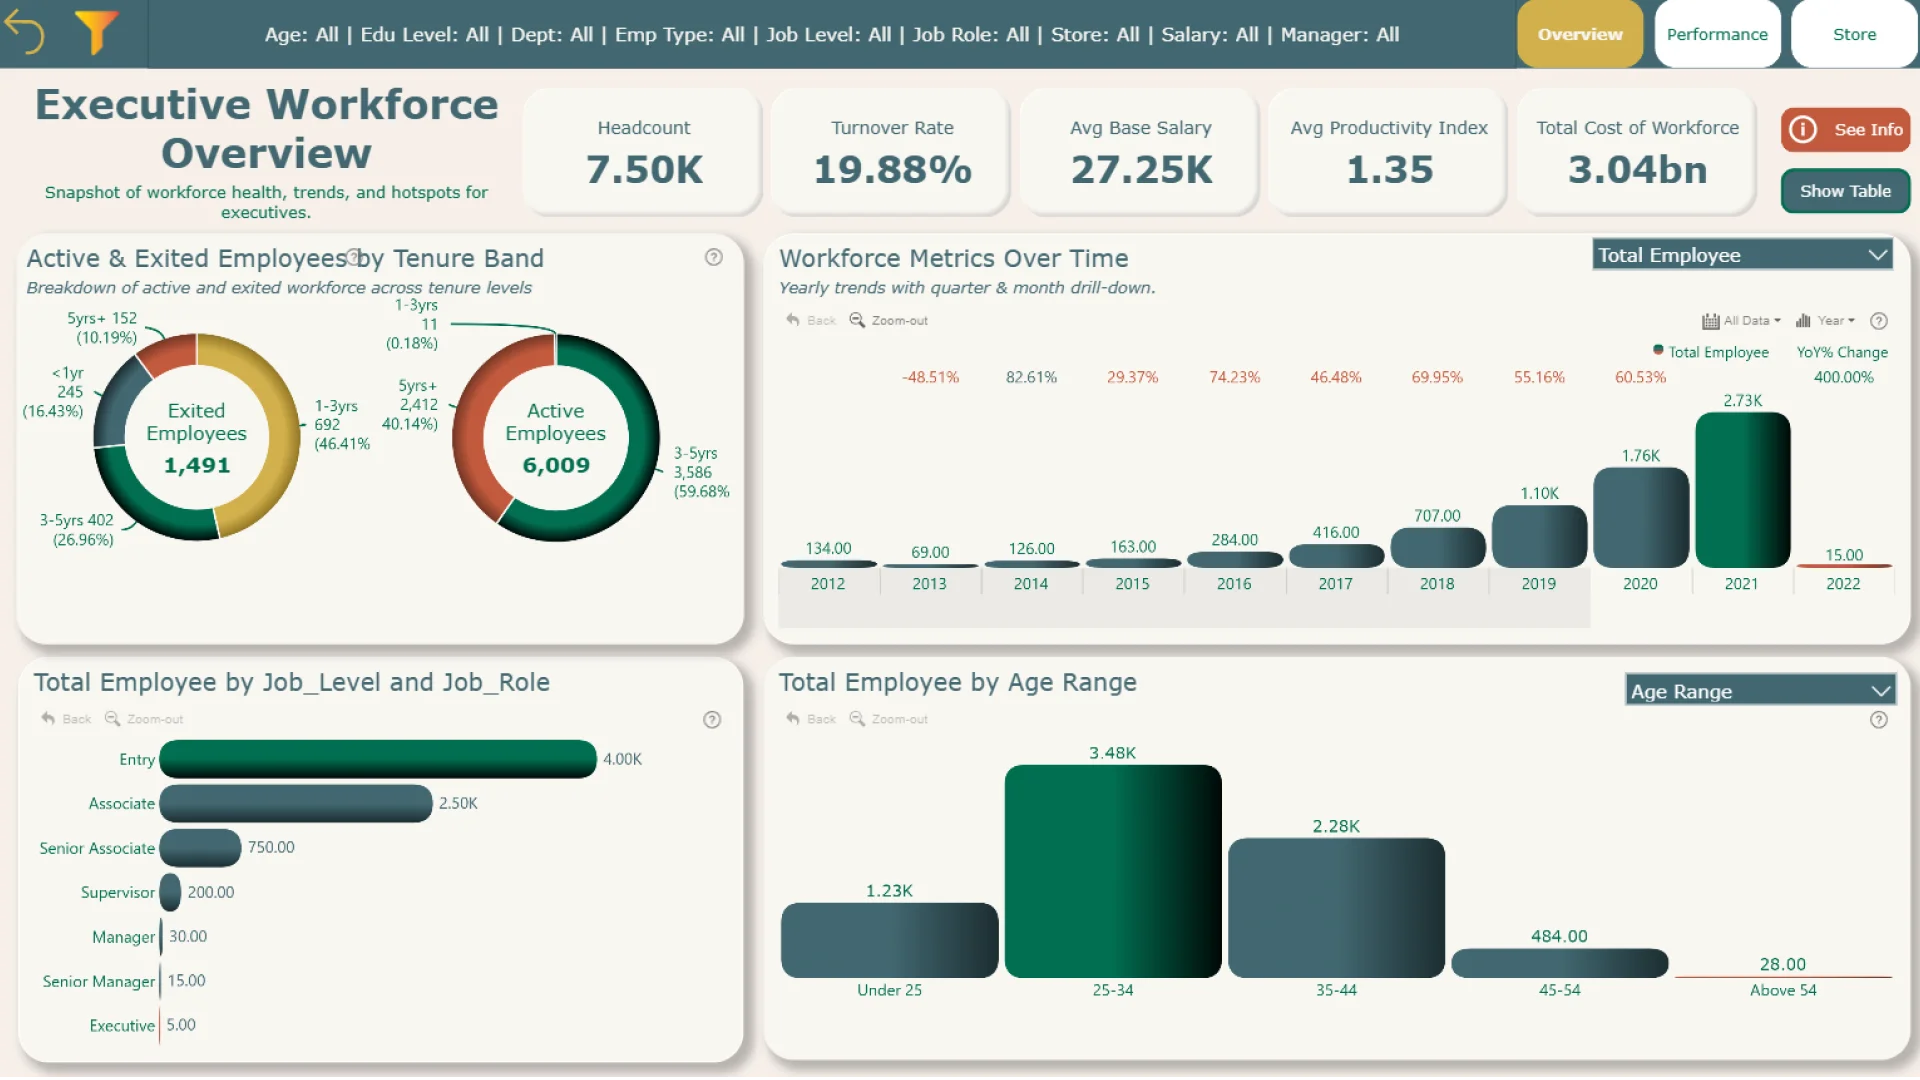This screenshot has width=1920, height=1080.
Task: Click help icon on Tenure Band chart
Action: click(713, 257)
